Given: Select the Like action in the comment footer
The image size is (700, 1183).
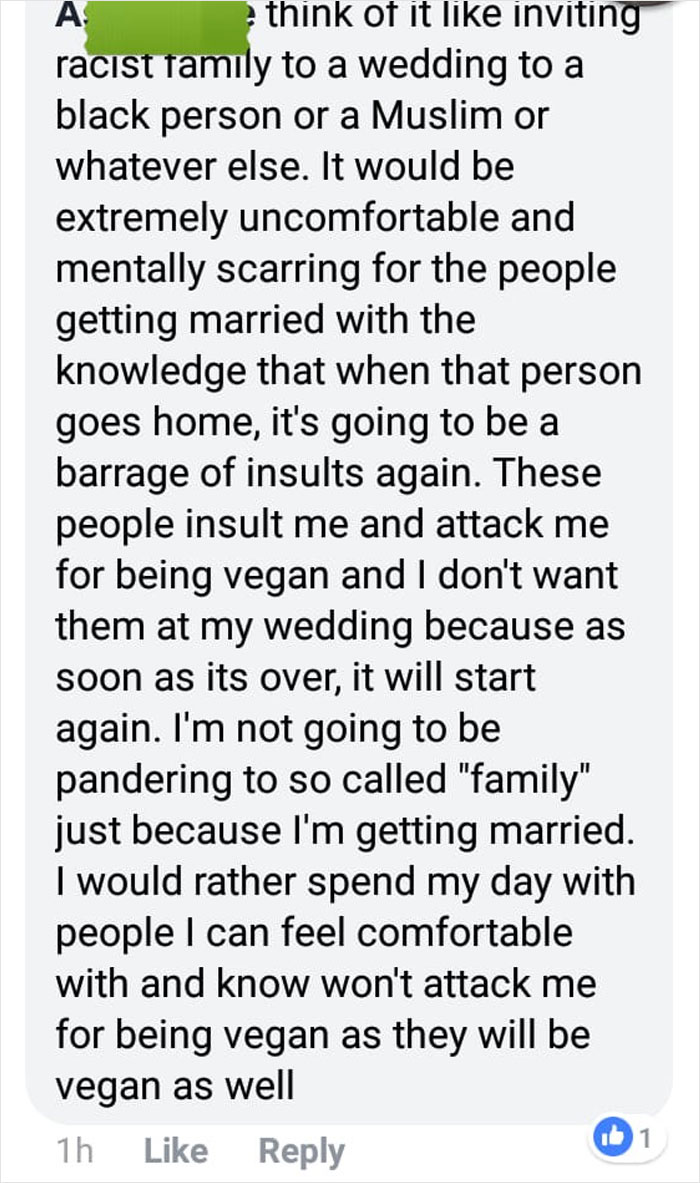Looking at the screenshot, I should coord(174,1151).
